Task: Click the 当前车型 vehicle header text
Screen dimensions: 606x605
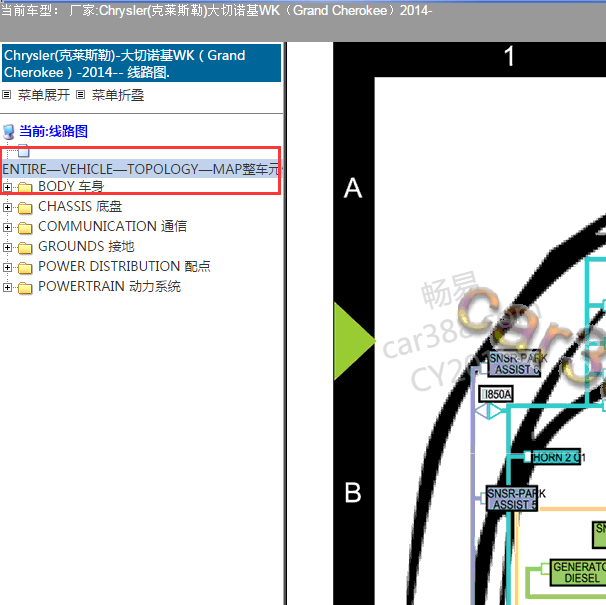Action: click(216, 10)
